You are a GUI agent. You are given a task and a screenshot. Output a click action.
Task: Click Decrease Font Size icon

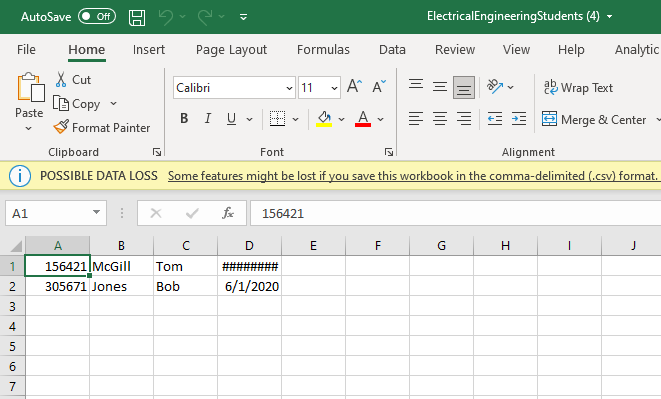379,86
